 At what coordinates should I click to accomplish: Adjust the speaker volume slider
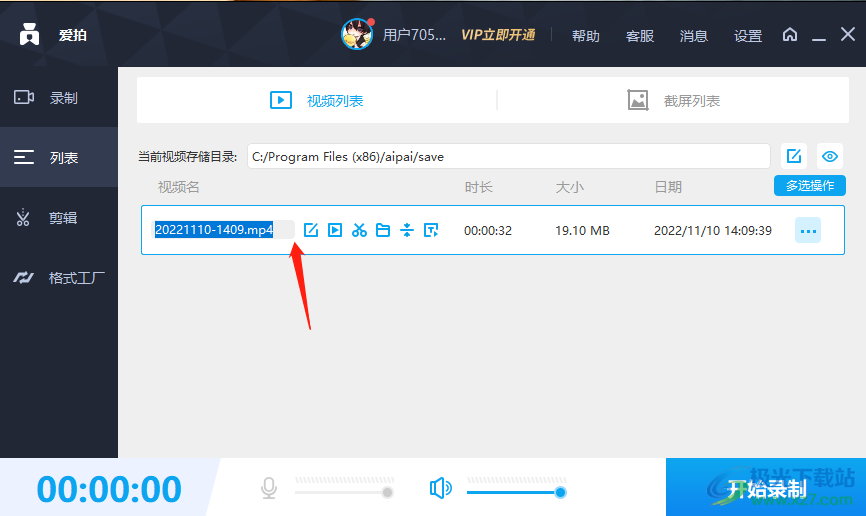pyautogui.click(x=516, y=492)
